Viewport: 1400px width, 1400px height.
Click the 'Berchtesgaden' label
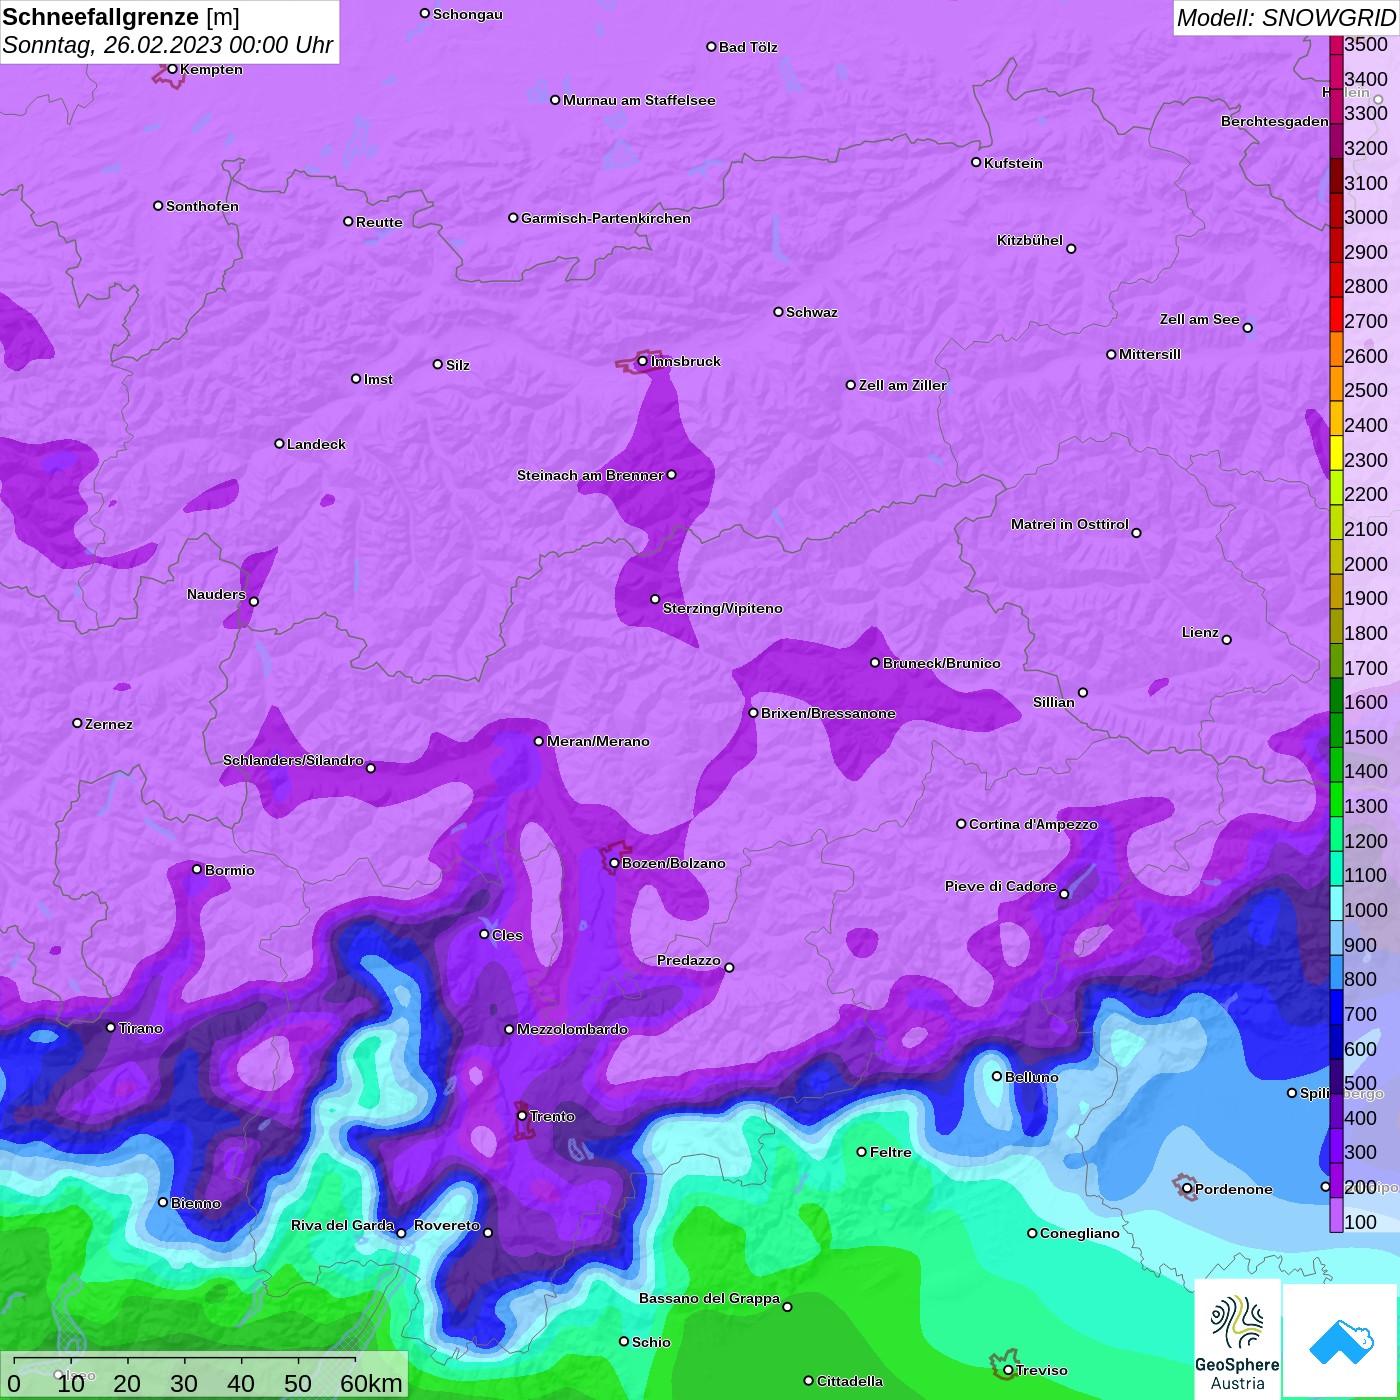1274,121
